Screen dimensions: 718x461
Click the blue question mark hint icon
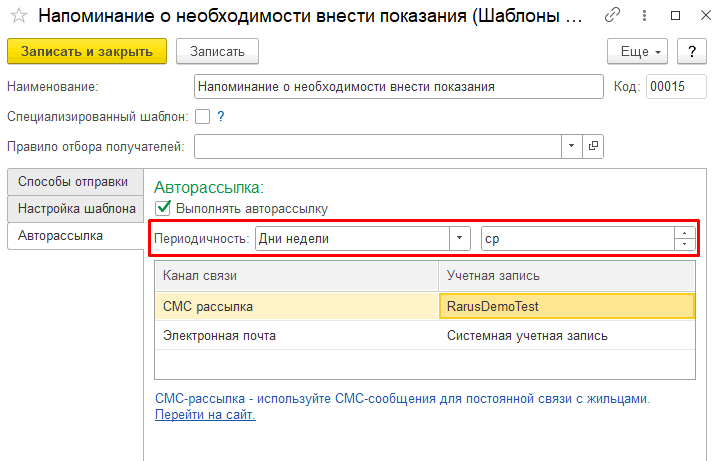221,116
